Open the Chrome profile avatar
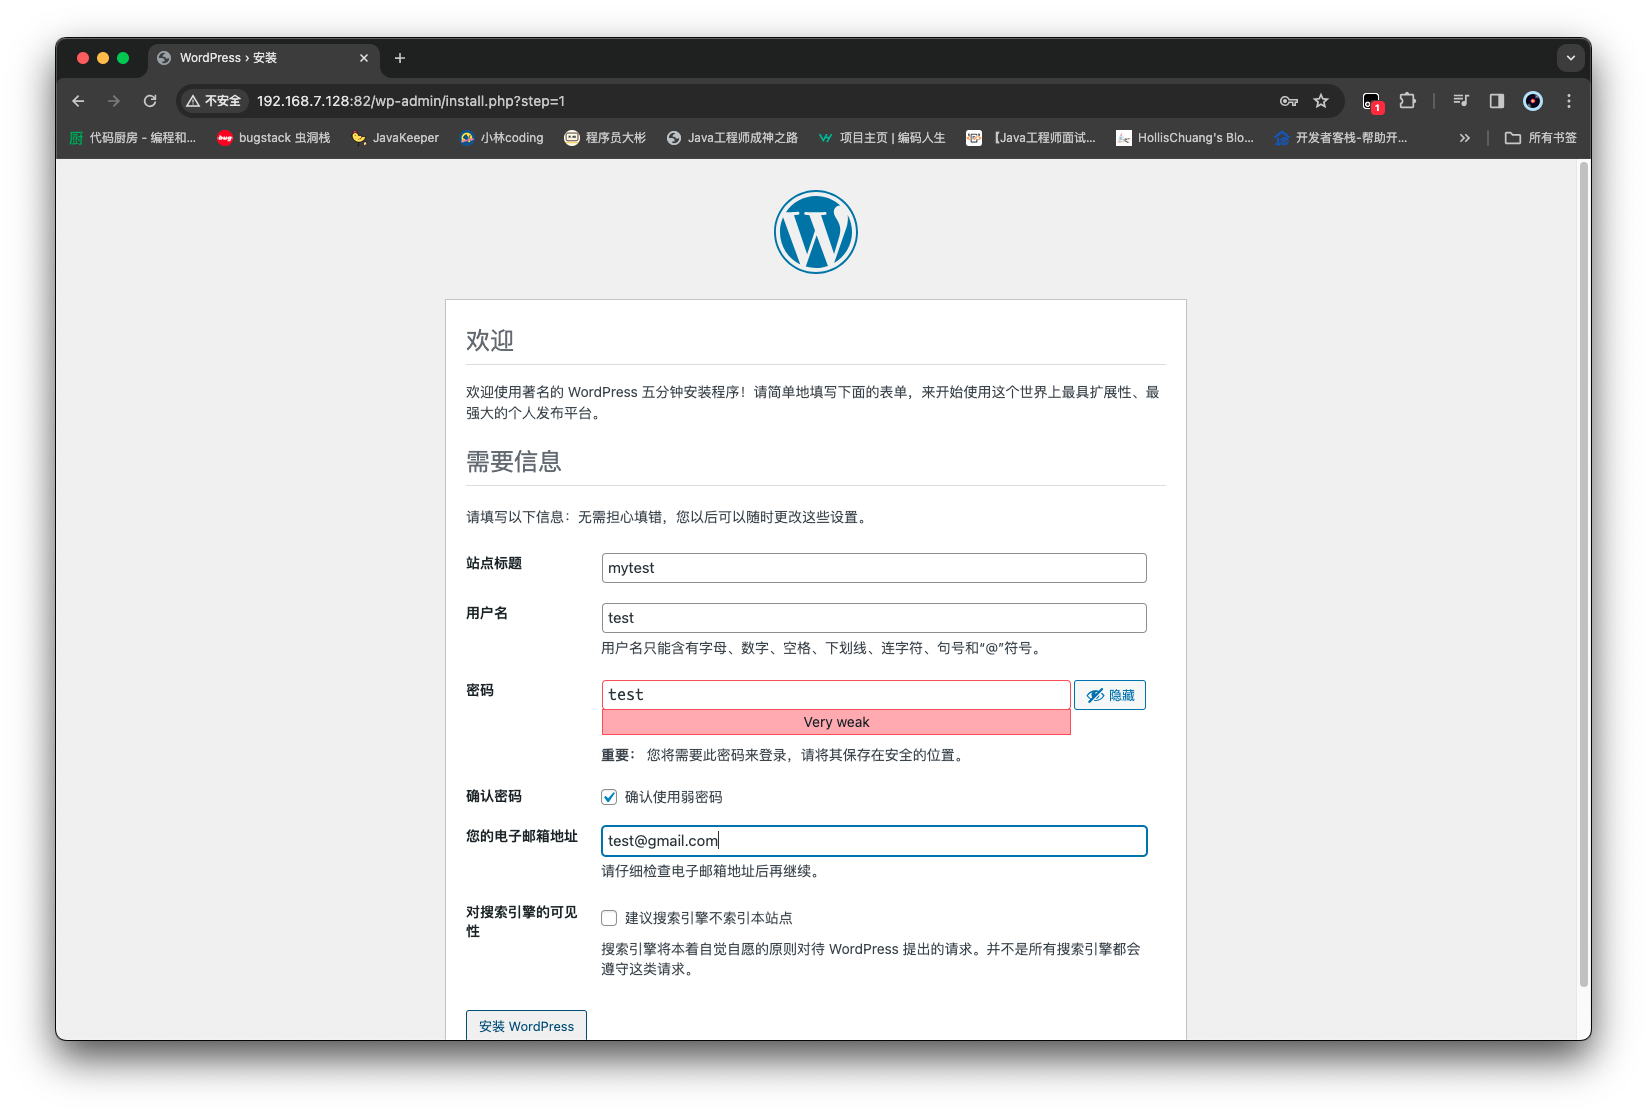1647x1114 pixels. 1533,101
